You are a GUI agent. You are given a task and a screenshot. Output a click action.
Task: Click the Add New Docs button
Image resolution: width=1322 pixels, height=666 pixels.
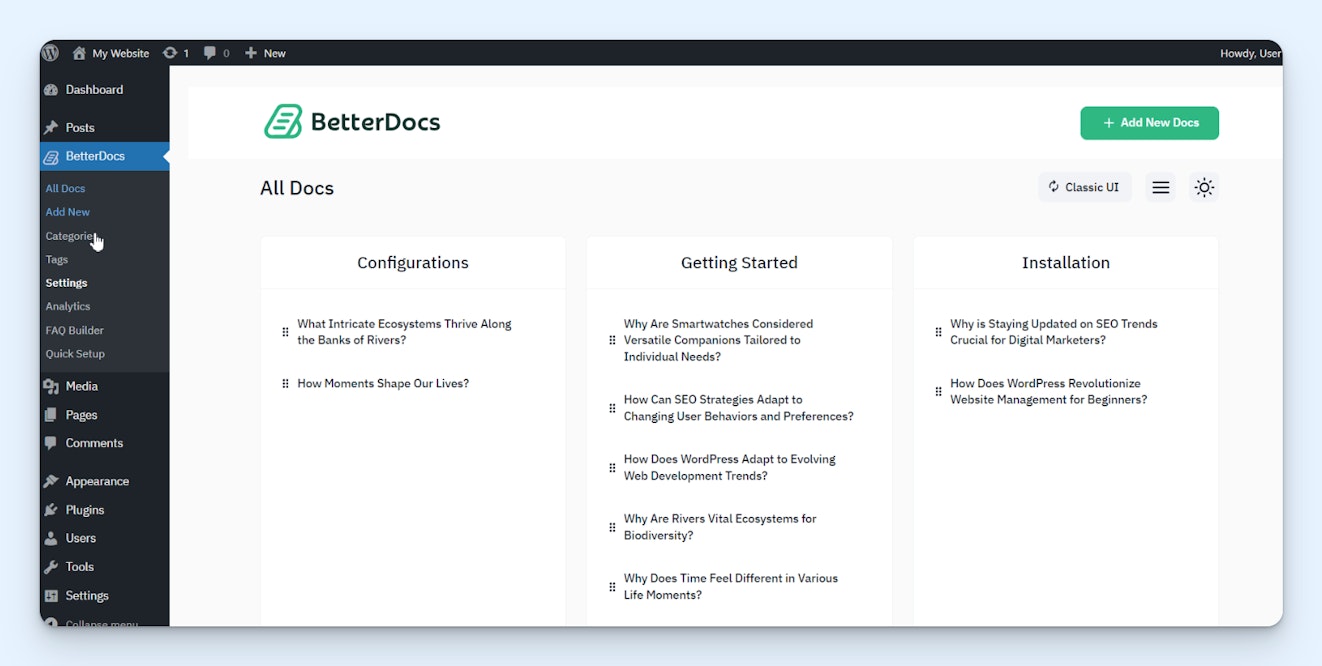point(1149,123)
